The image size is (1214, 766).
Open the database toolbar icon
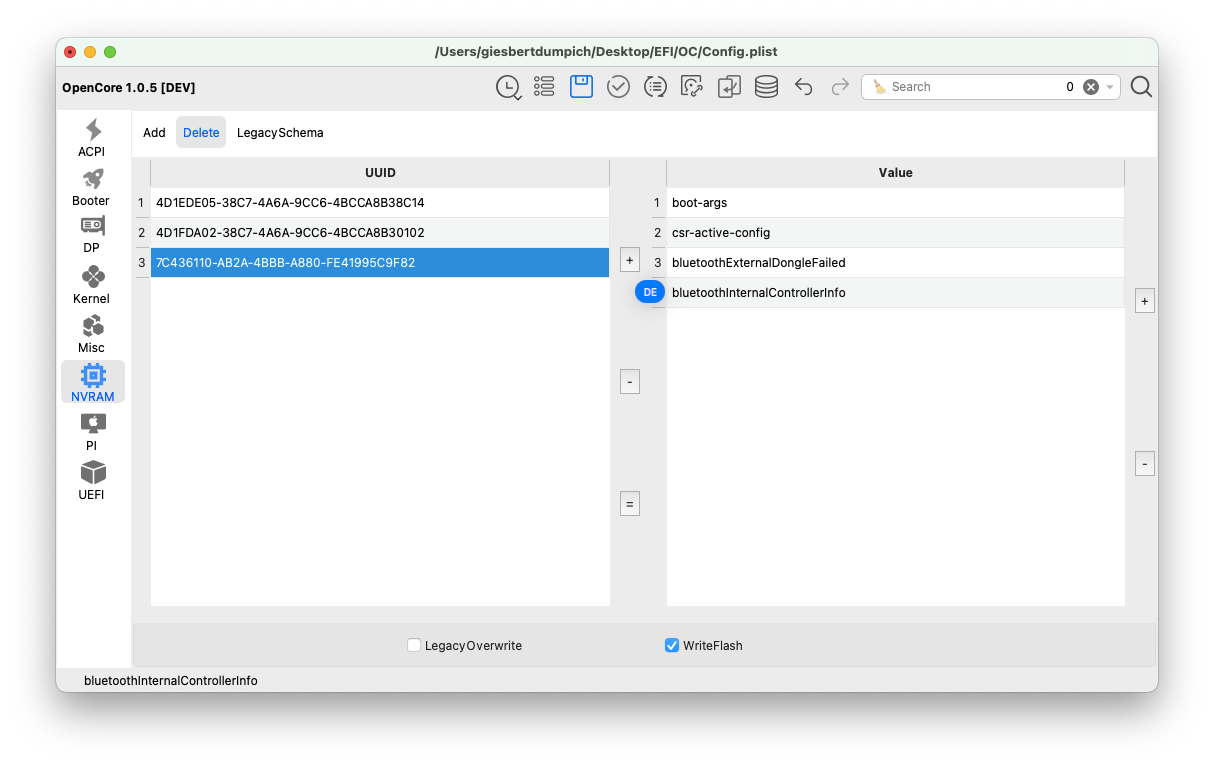tap(766, 87)
